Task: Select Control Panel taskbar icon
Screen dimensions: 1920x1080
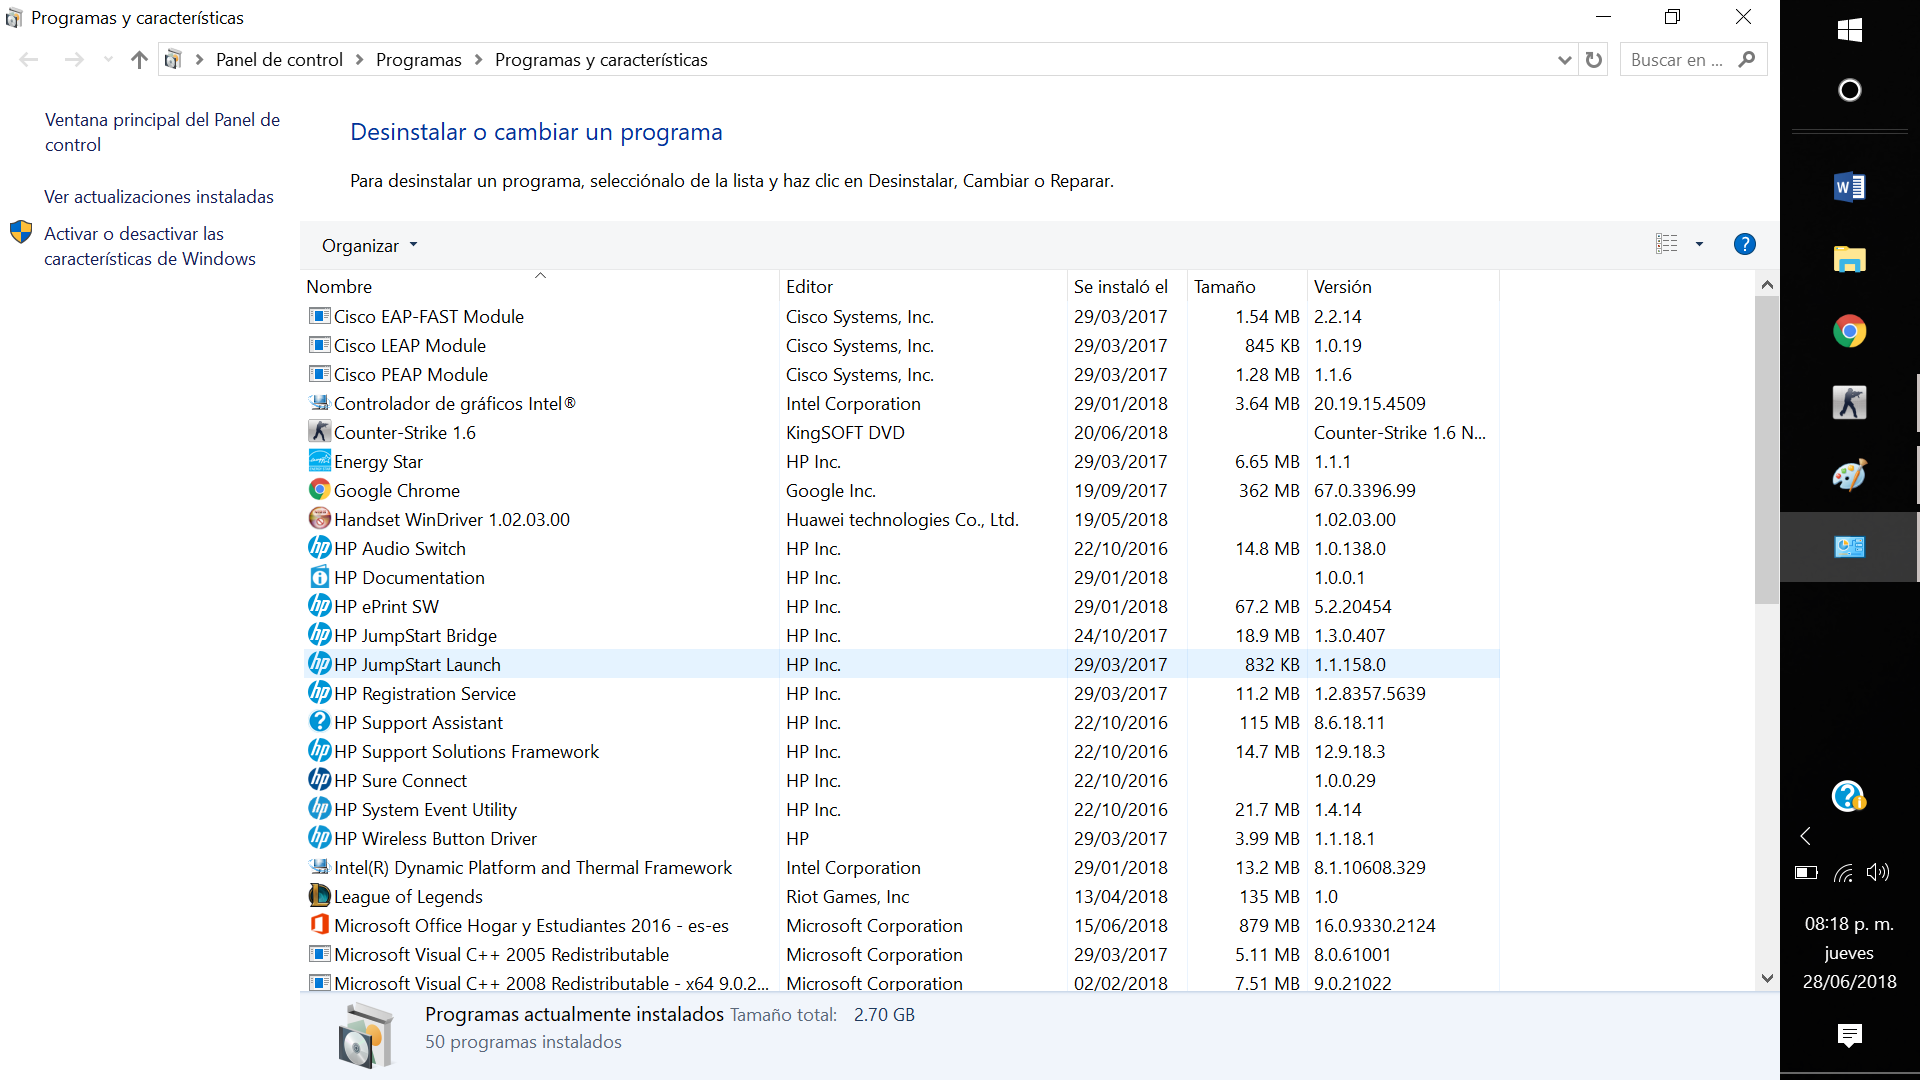Action: (x=1849, y=547)
